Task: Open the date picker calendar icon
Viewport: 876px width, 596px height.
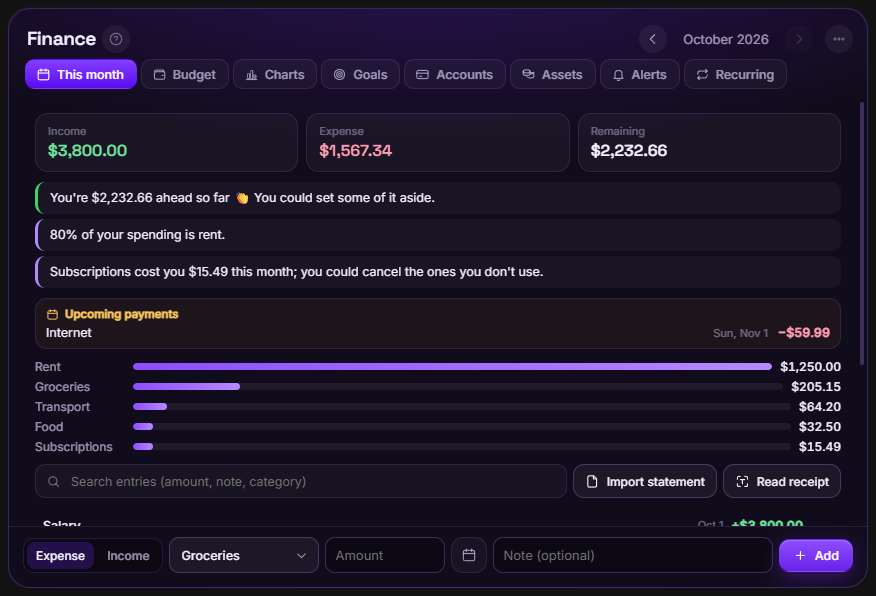Action: pos(469,555)
